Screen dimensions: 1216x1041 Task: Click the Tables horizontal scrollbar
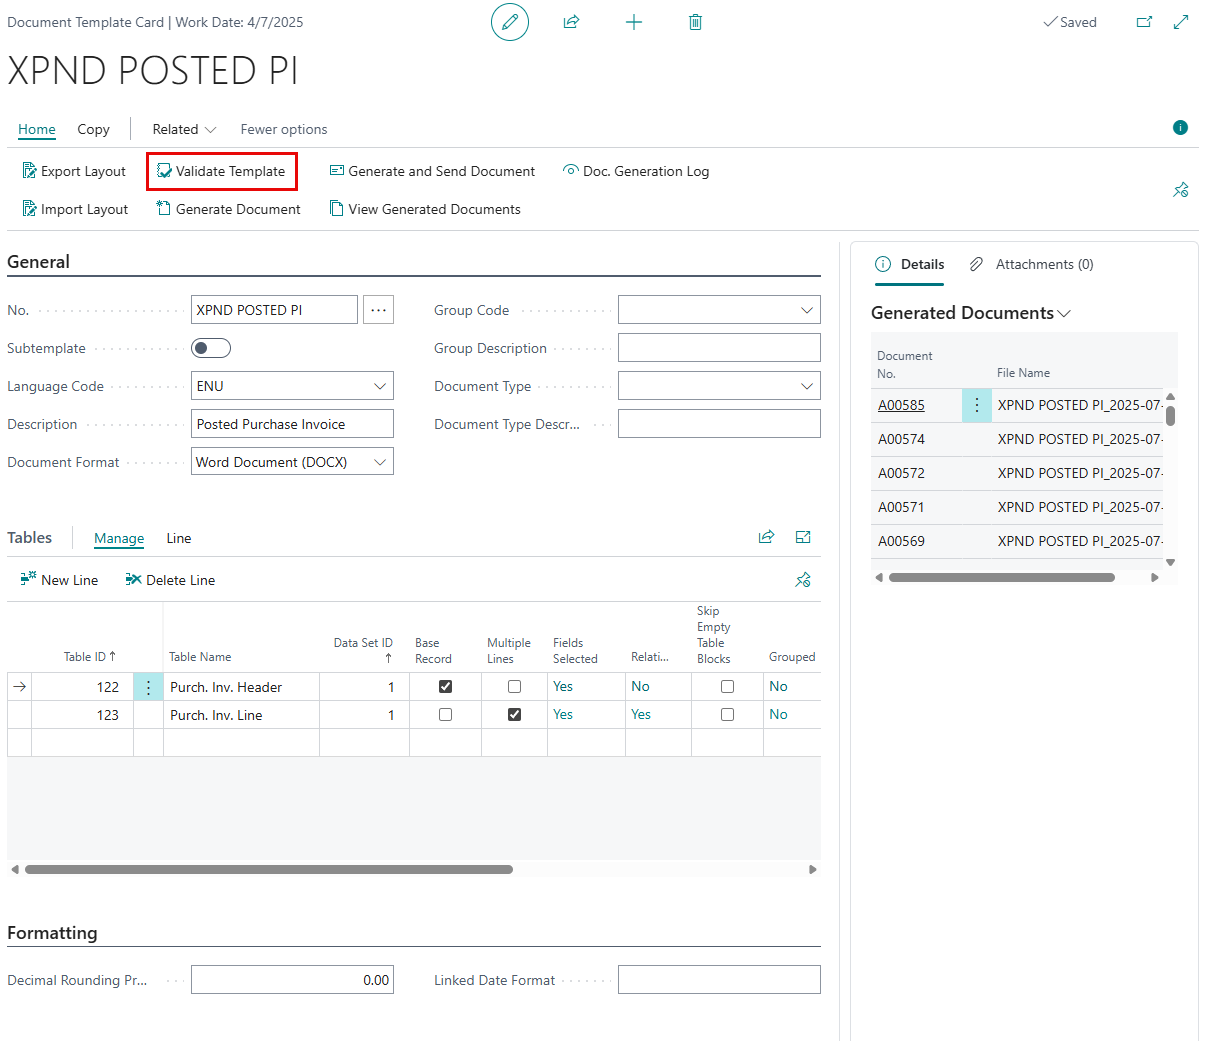(269, 869)
